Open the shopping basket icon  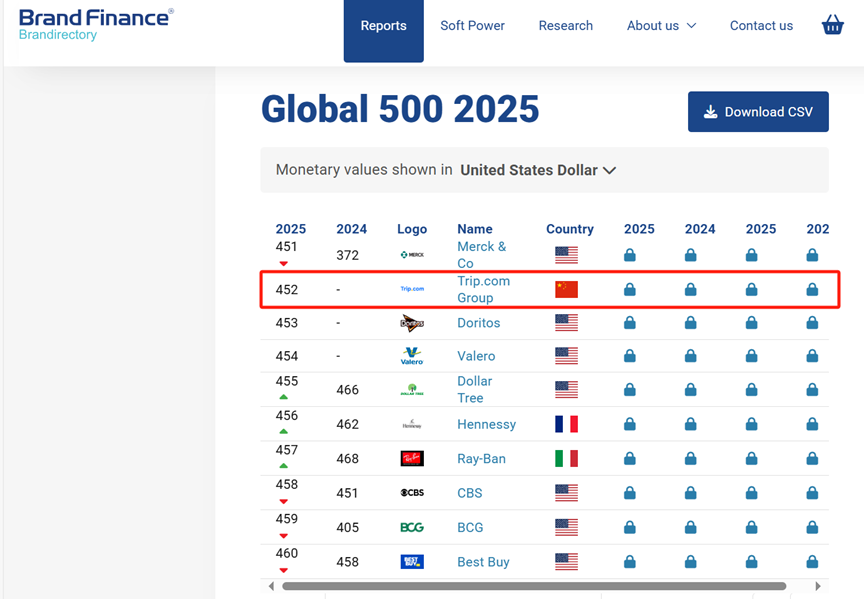tap(832, 26)
